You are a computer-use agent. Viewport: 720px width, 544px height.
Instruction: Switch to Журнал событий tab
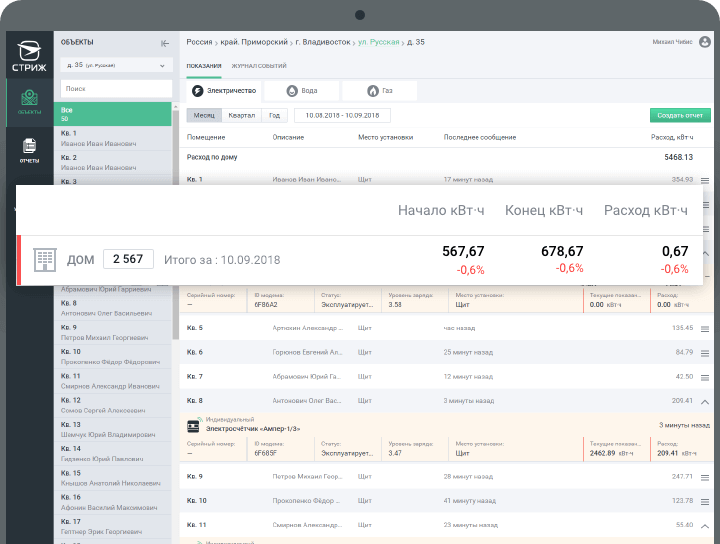[x=259, y=66]
